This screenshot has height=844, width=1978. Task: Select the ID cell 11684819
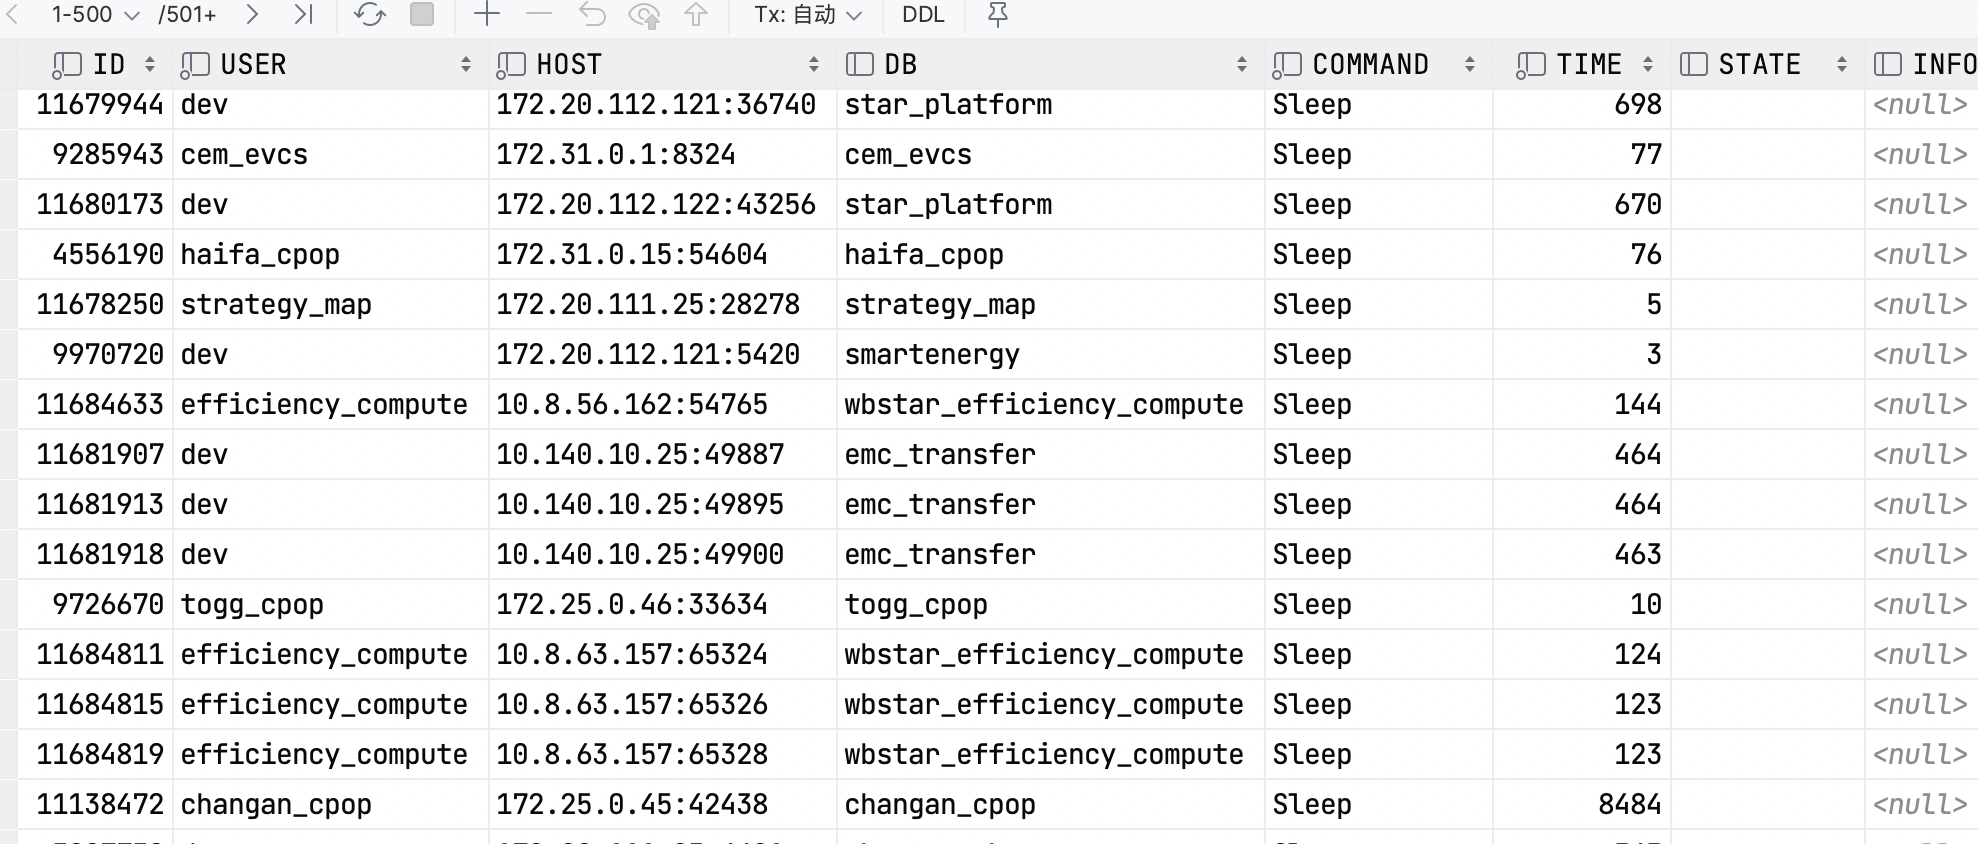[x=96, y=754]
